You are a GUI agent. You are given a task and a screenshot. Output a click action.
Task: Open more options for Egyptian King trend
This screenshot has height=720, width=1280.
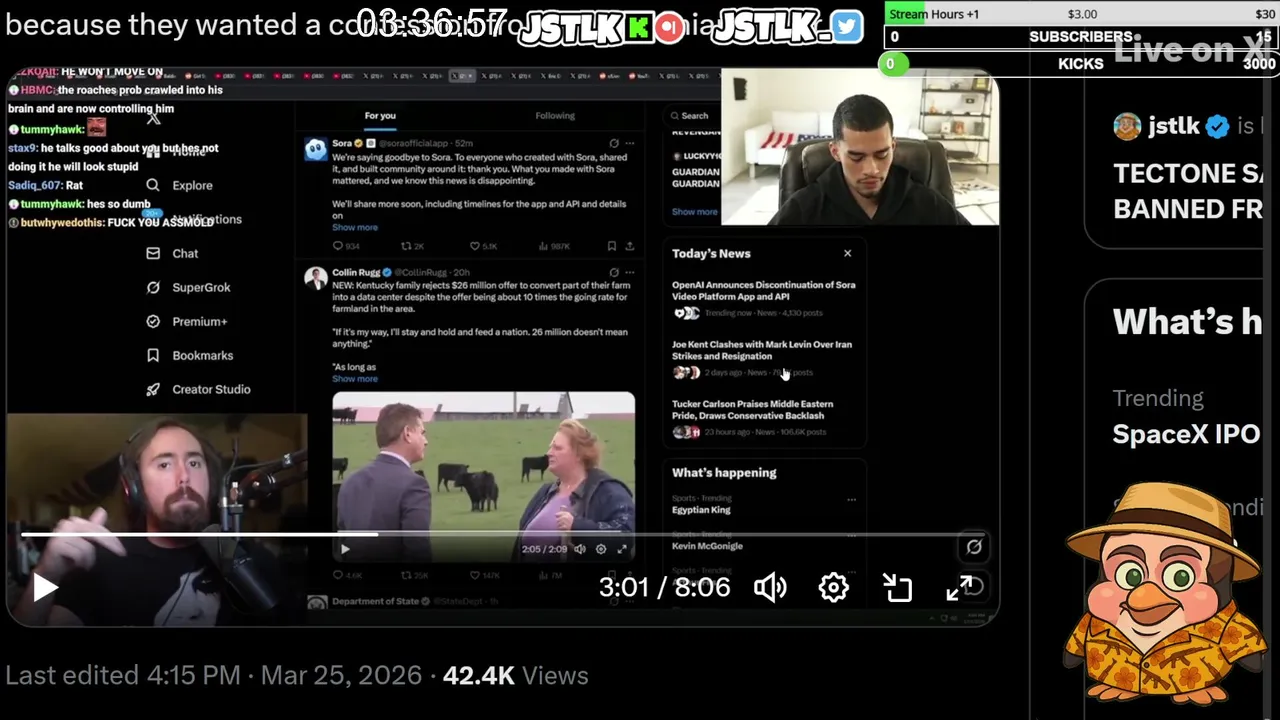[x=851, y=499]
